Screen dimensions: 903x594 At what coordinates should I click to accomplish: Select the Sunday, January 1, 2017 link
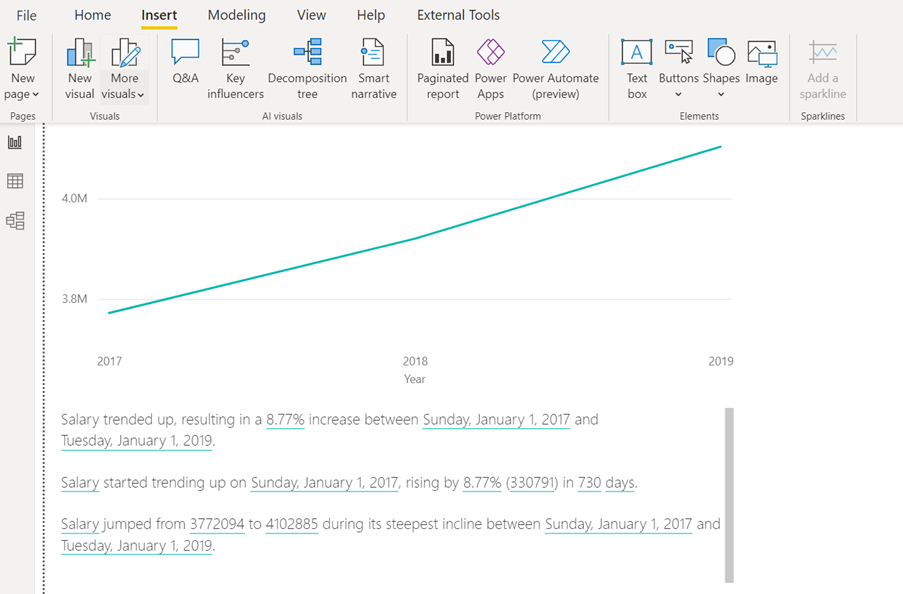(497, 419)
